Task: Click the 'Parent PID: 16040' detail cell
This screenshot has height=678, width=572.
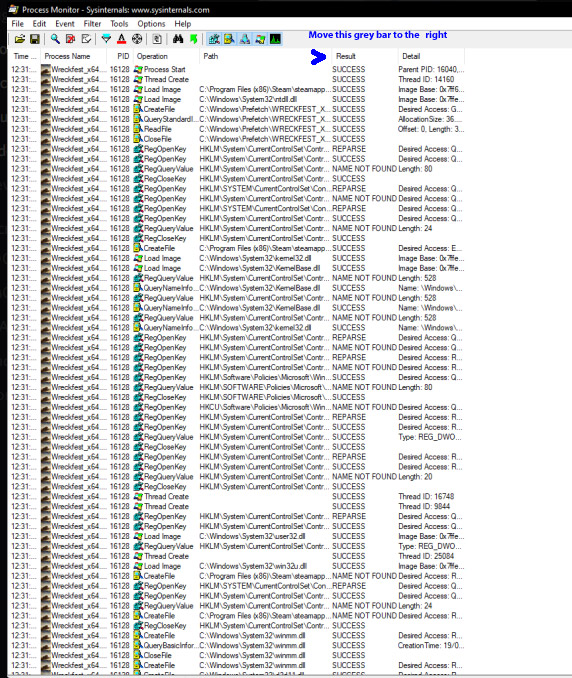Action: click(431, 69)
